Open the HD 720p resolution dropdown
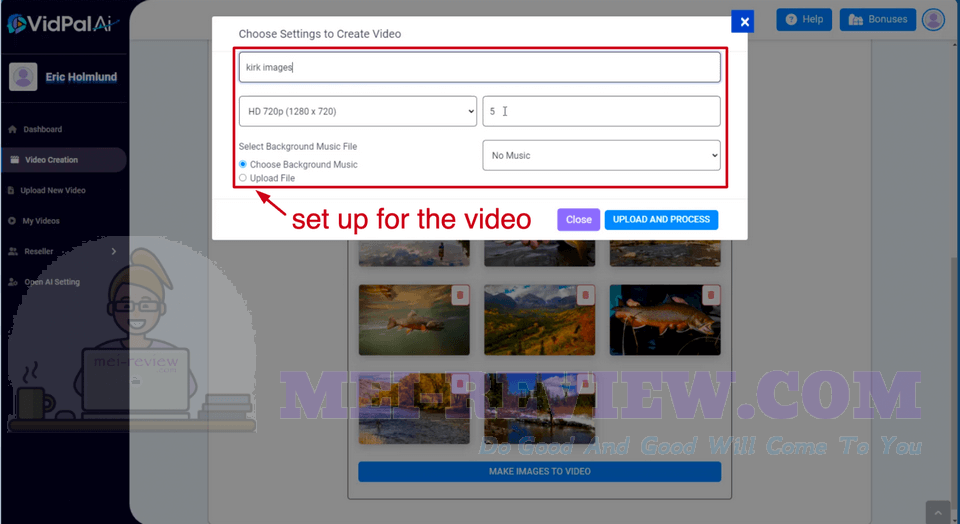 tap(358, 111)
